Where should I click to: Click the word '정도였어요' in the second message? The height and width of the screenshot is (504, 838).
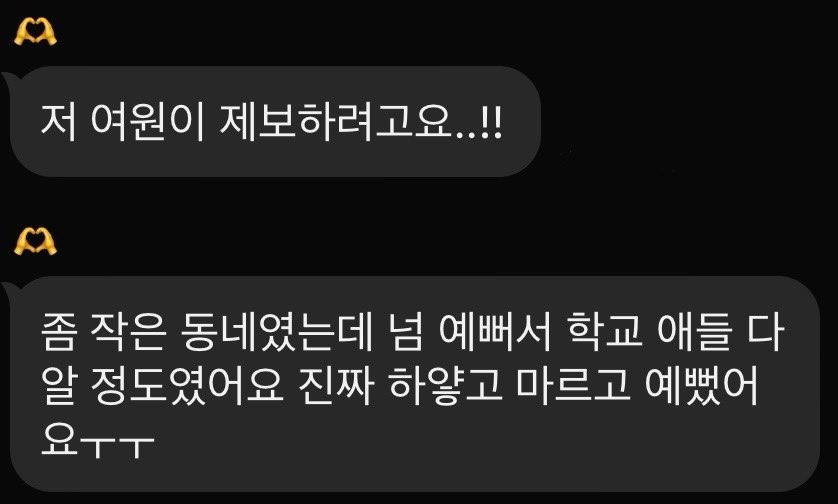[x=187, y=387]
